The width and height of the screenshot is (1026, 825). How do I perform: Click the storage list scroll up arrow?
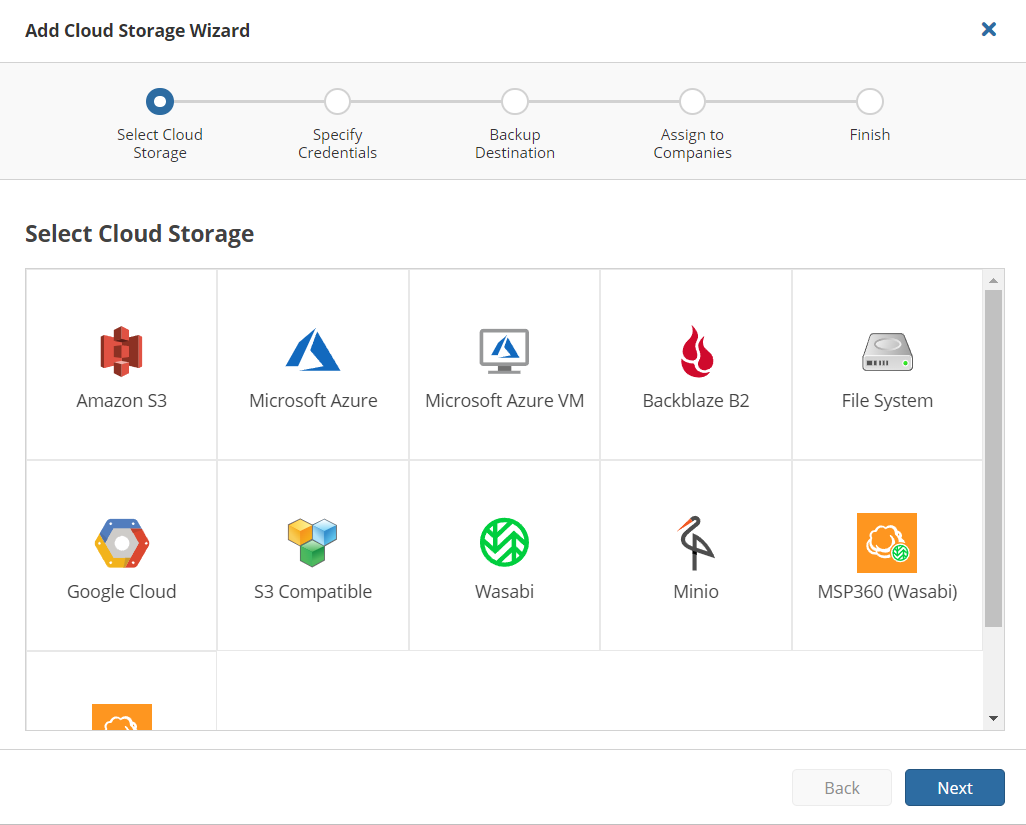tap(993, 281)
